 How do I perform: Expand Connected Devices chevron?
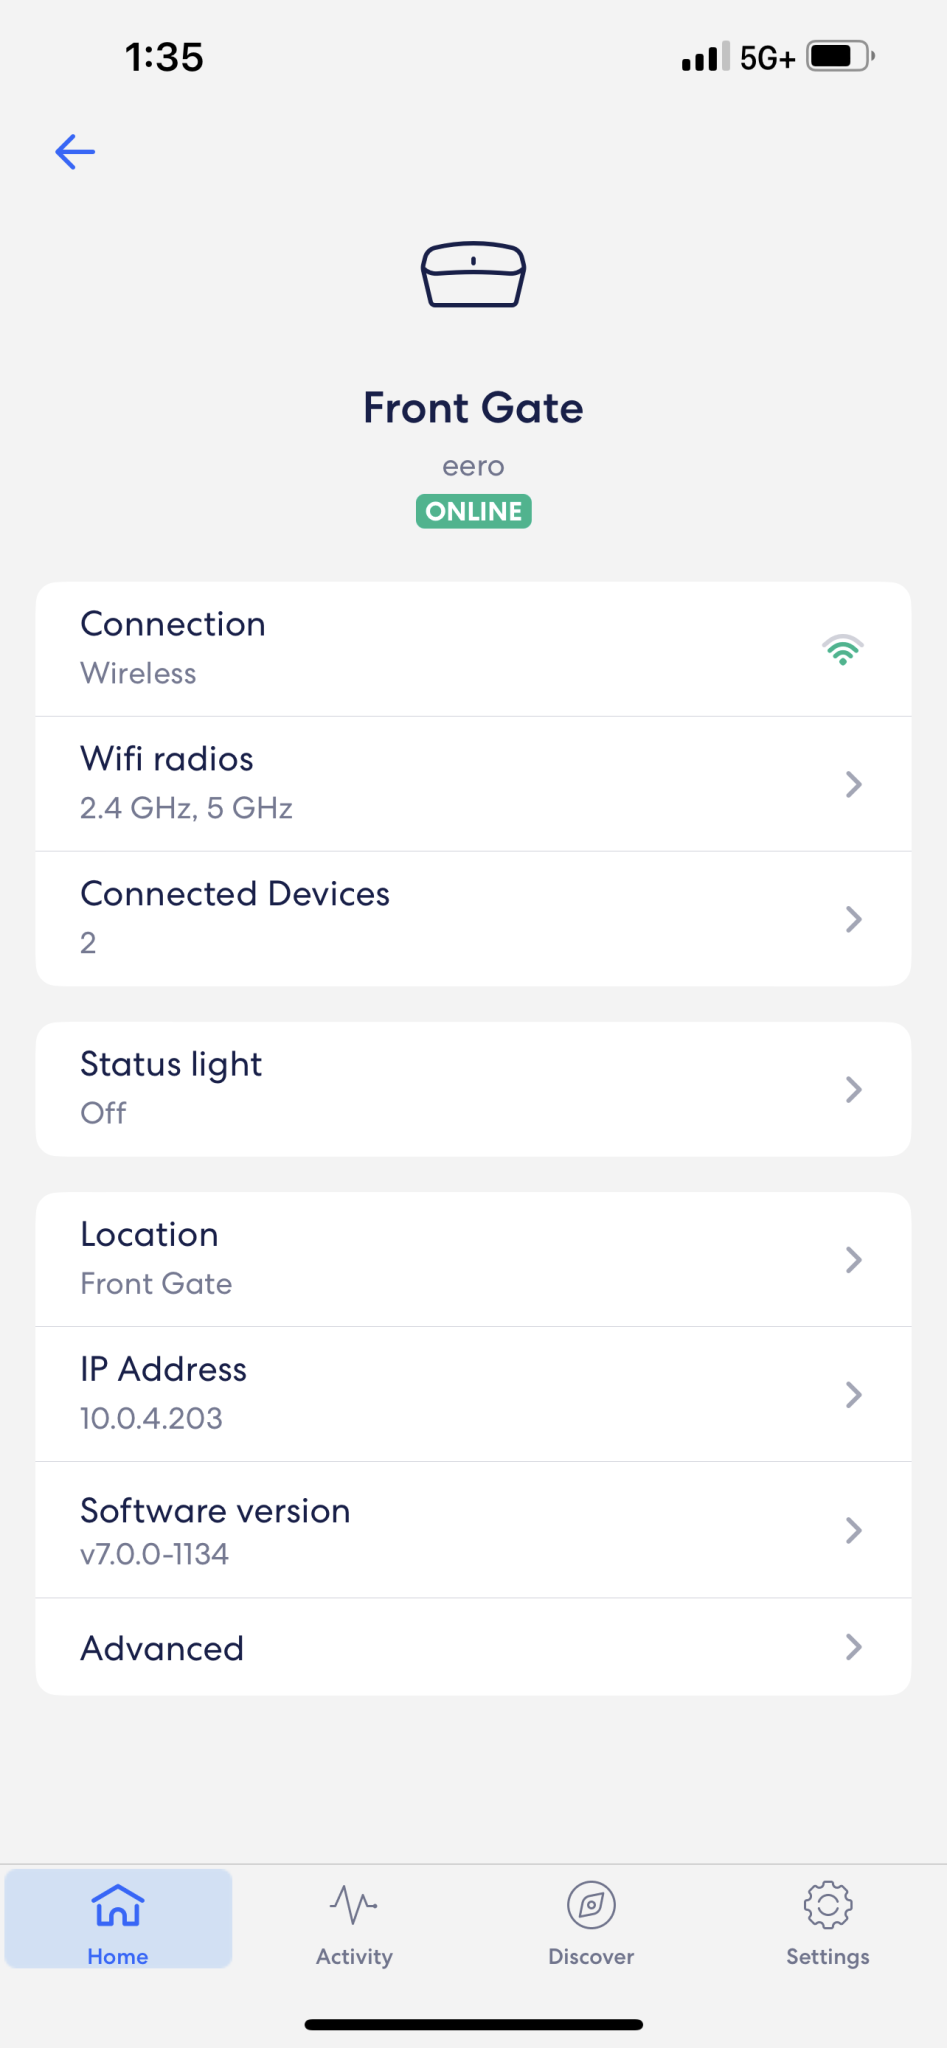pos(853,919)
